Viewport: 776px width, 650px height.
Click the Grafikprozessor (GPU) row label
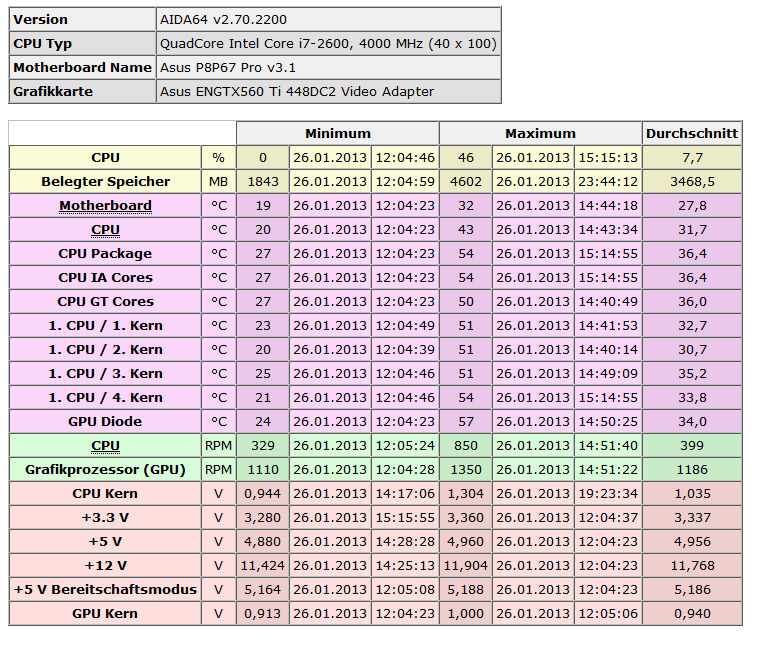point(105,470)
